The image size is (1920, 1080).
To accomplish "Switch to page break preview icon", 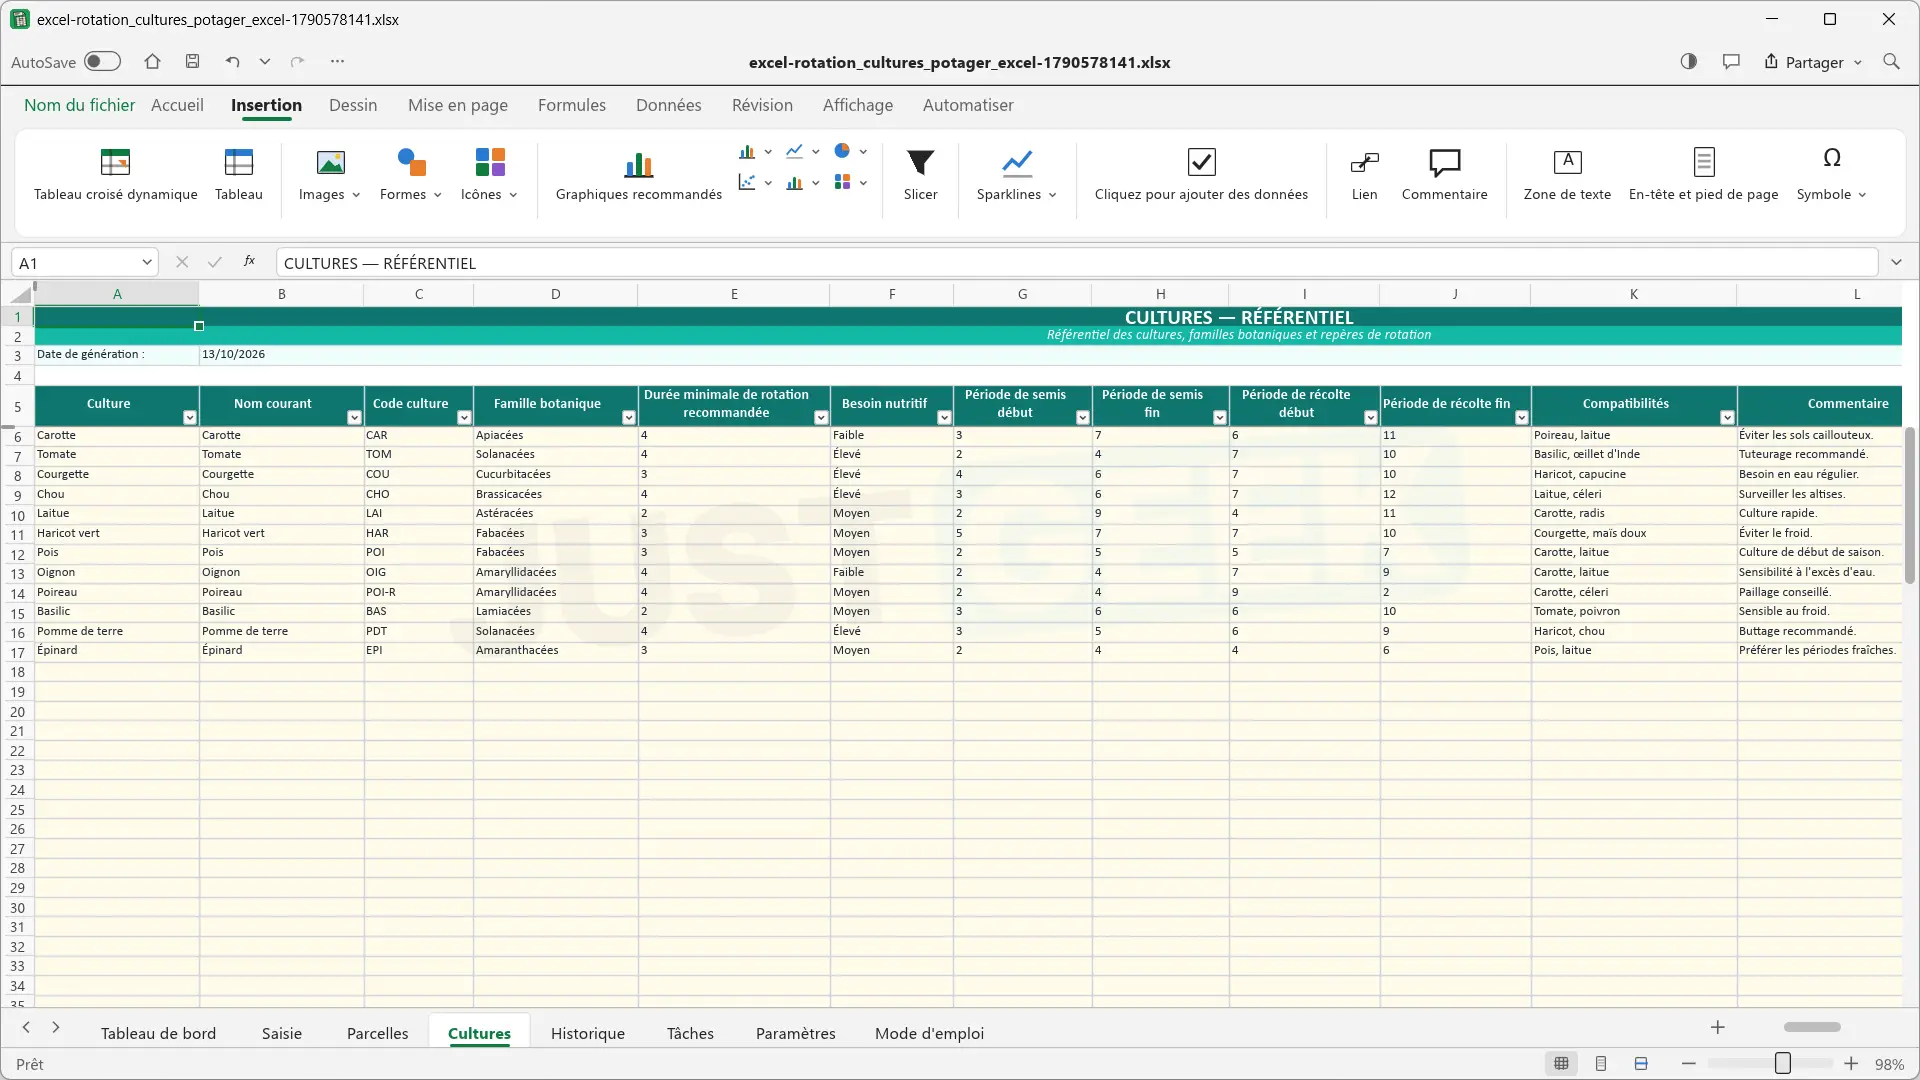I will click(x=1641, y=1064).
